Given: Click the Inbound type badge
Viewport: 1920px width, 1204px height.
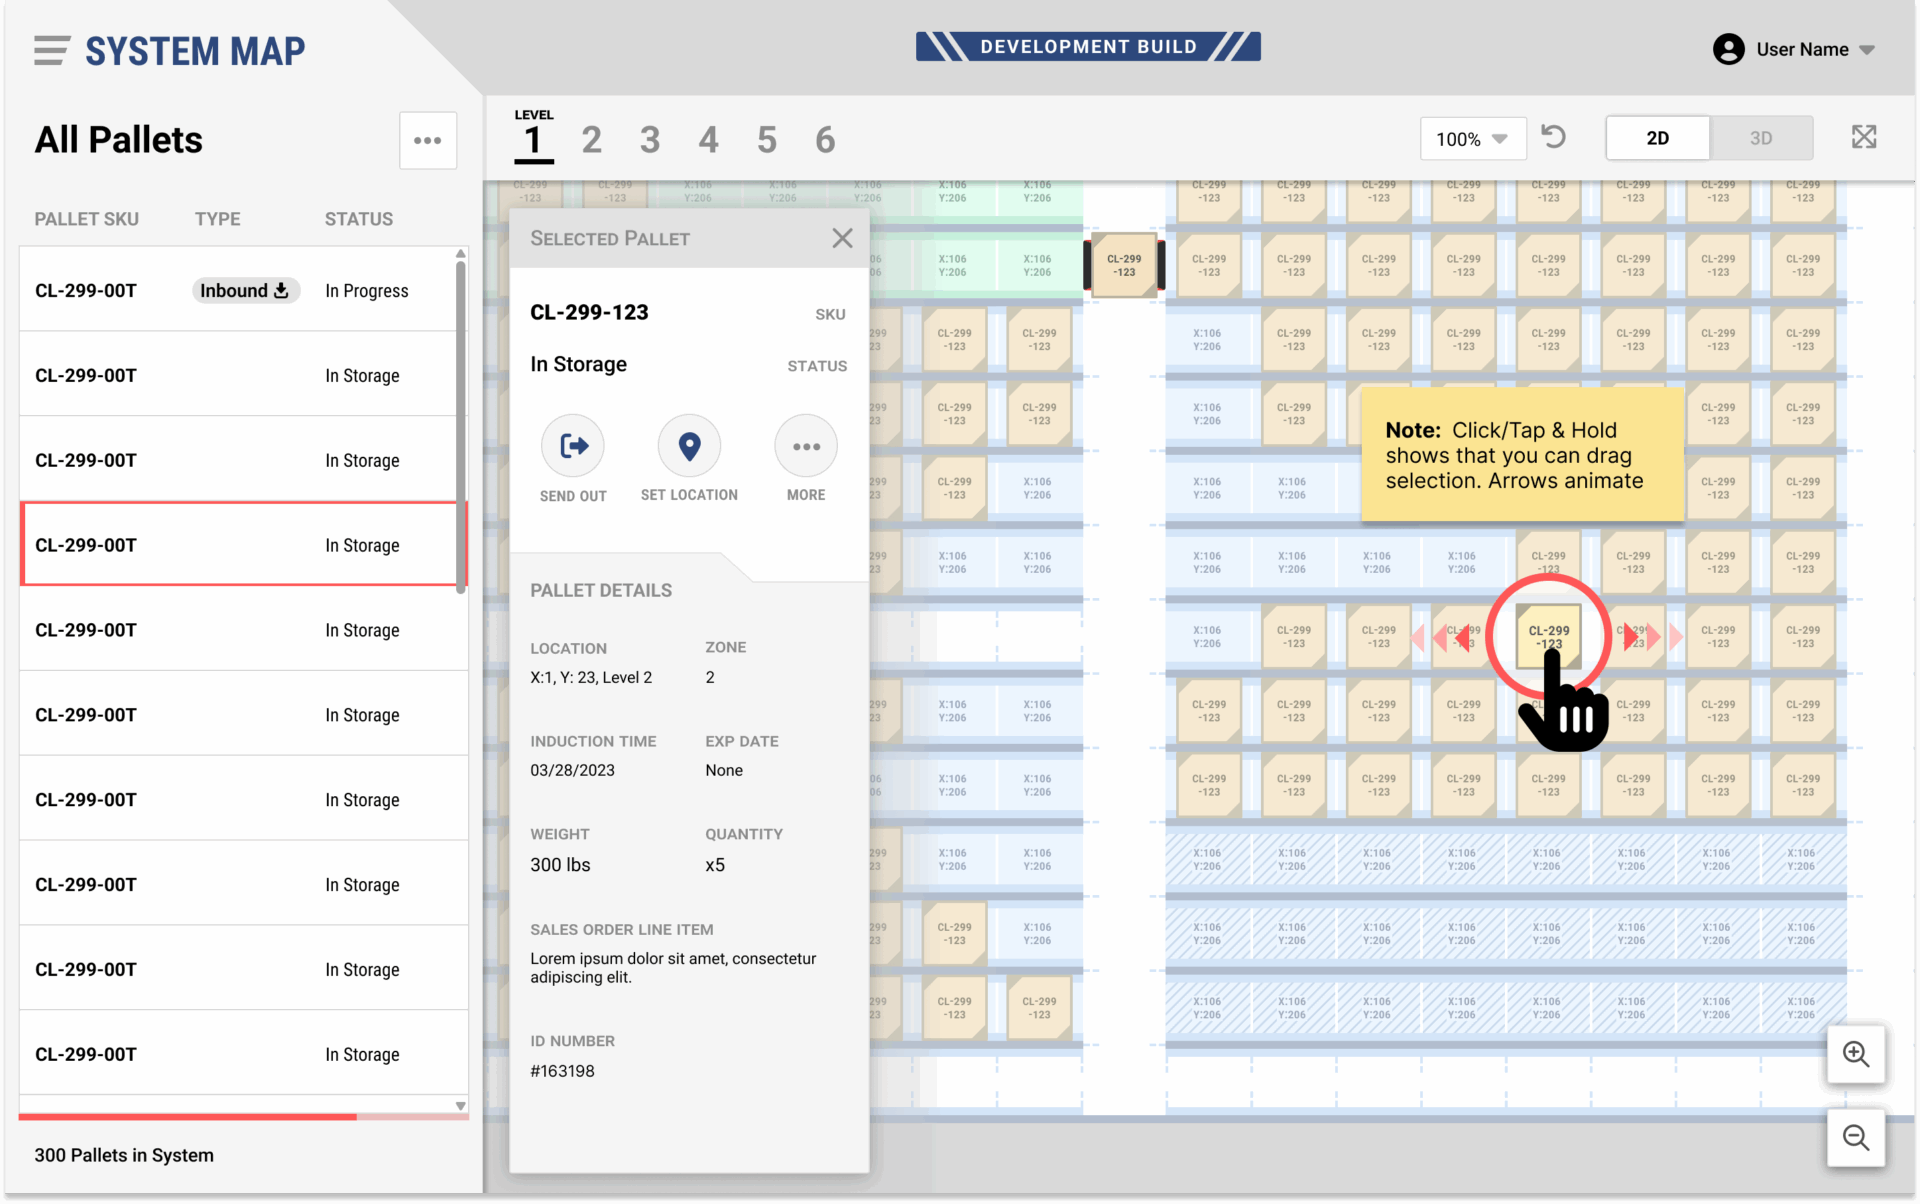Looking at the screenshot, I should pyautogui.click(x=245, y=291).
